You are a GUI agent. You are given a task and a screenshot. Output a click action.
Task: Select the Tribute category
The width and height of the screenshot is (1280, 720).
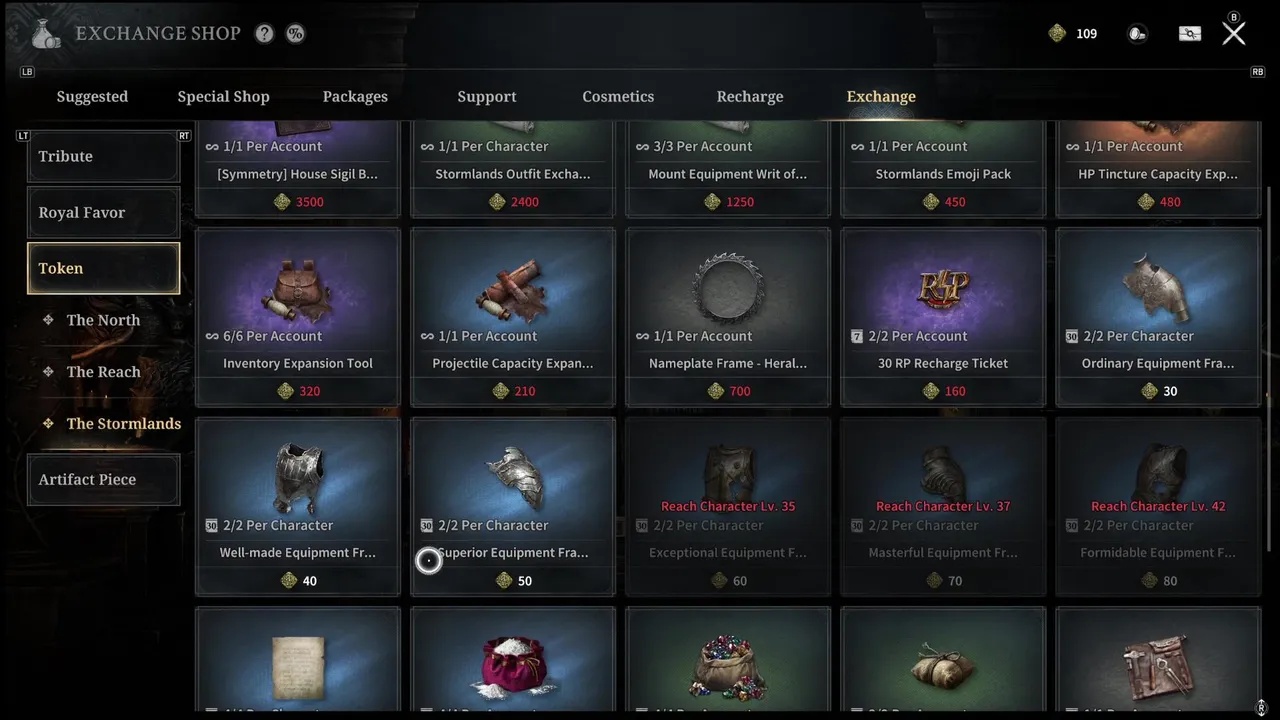[103, 156]
